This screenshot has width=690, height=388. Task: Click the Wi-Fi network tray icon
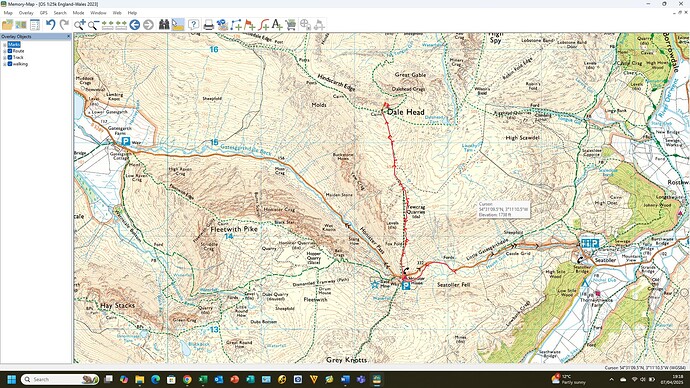pyautogui.click(x=634, y=379)
